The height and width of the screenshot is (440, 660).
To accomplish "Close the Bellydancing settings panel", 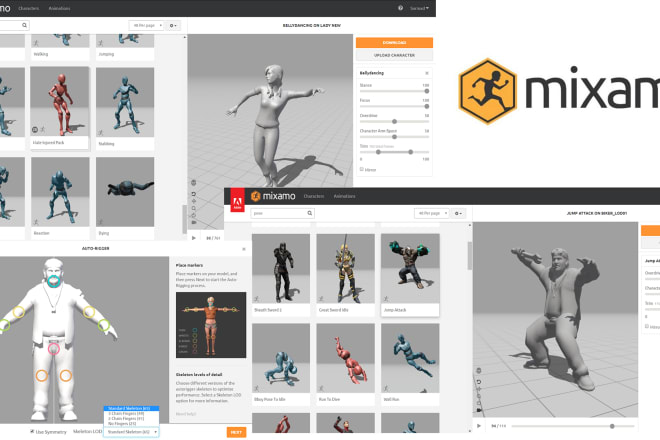I will click(x=427, y=73).
